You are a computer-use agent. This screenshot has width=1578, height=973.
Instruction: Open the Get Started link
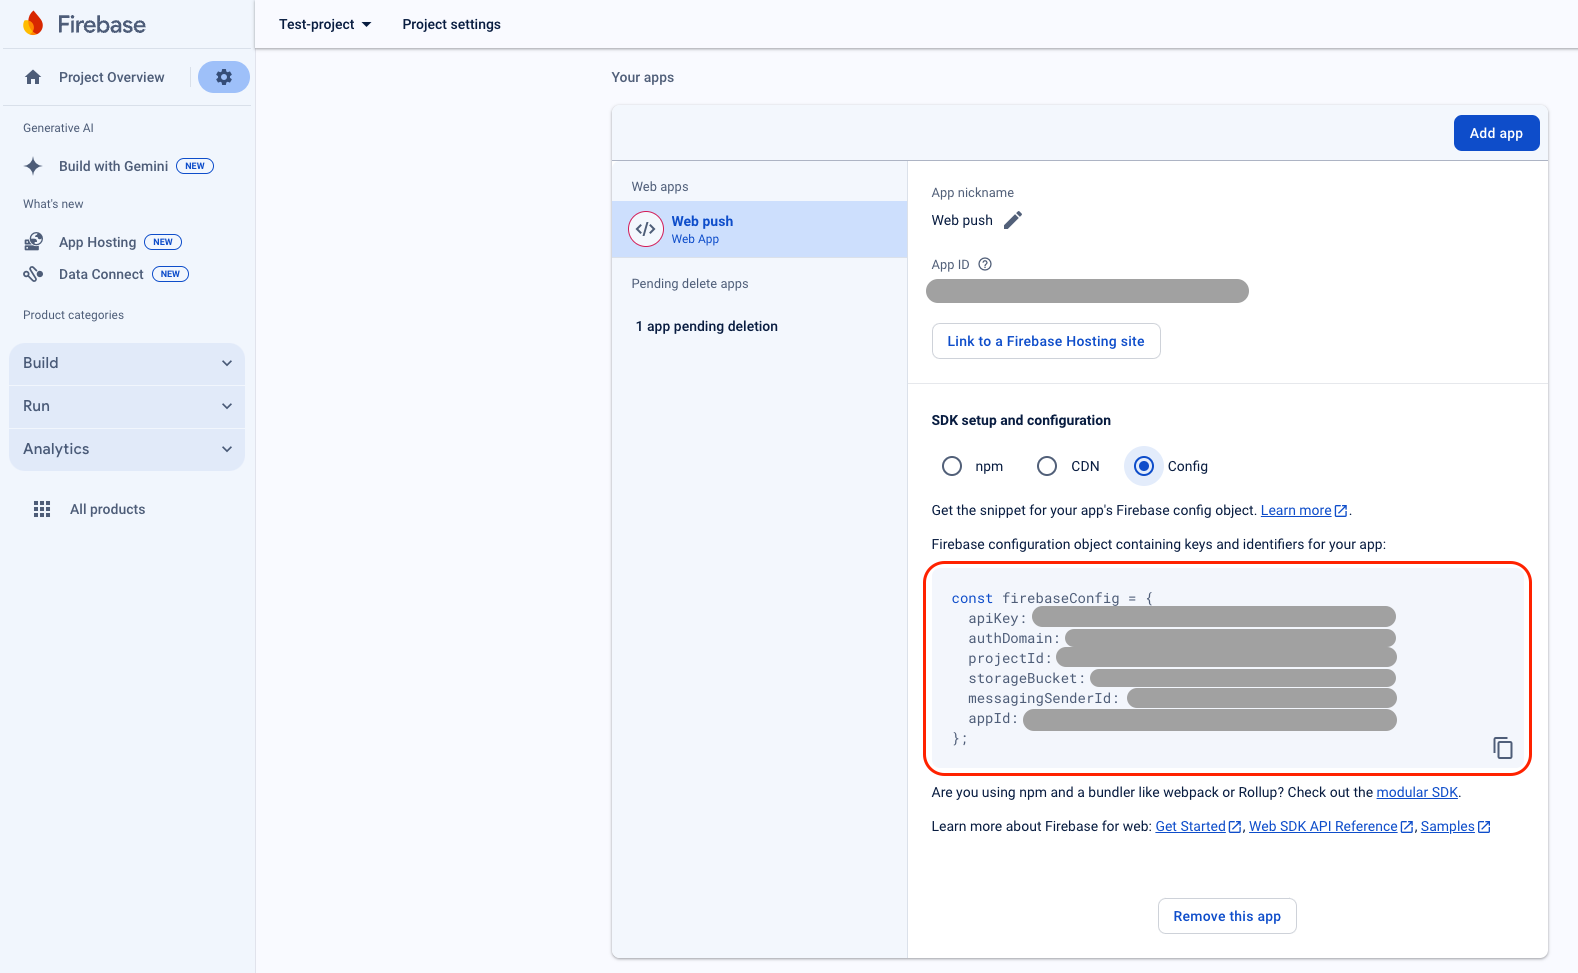[x=1190, y=826]
